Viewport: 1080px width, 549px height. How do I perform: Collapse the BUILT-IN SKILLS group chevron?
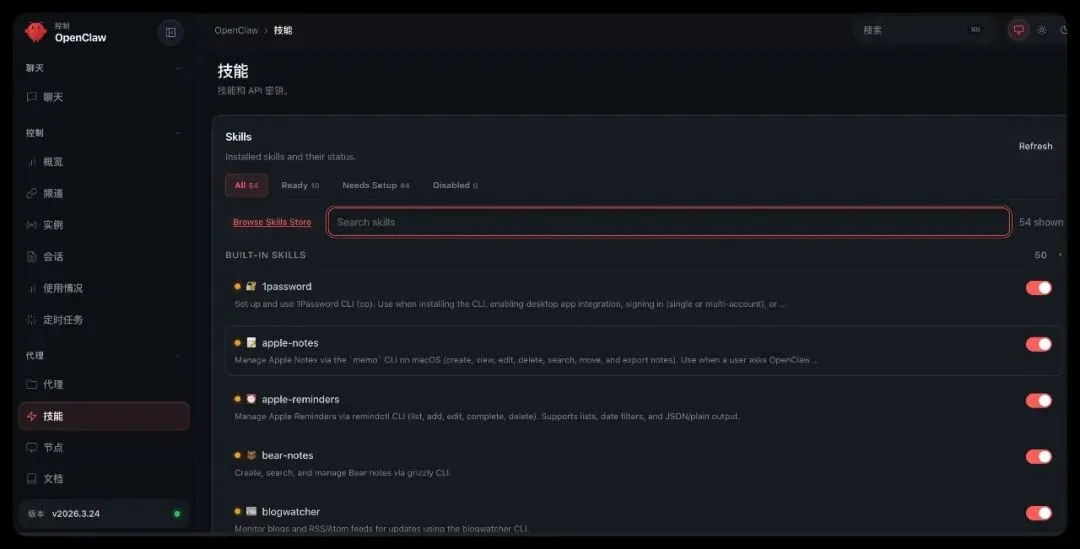point(1059,256)
